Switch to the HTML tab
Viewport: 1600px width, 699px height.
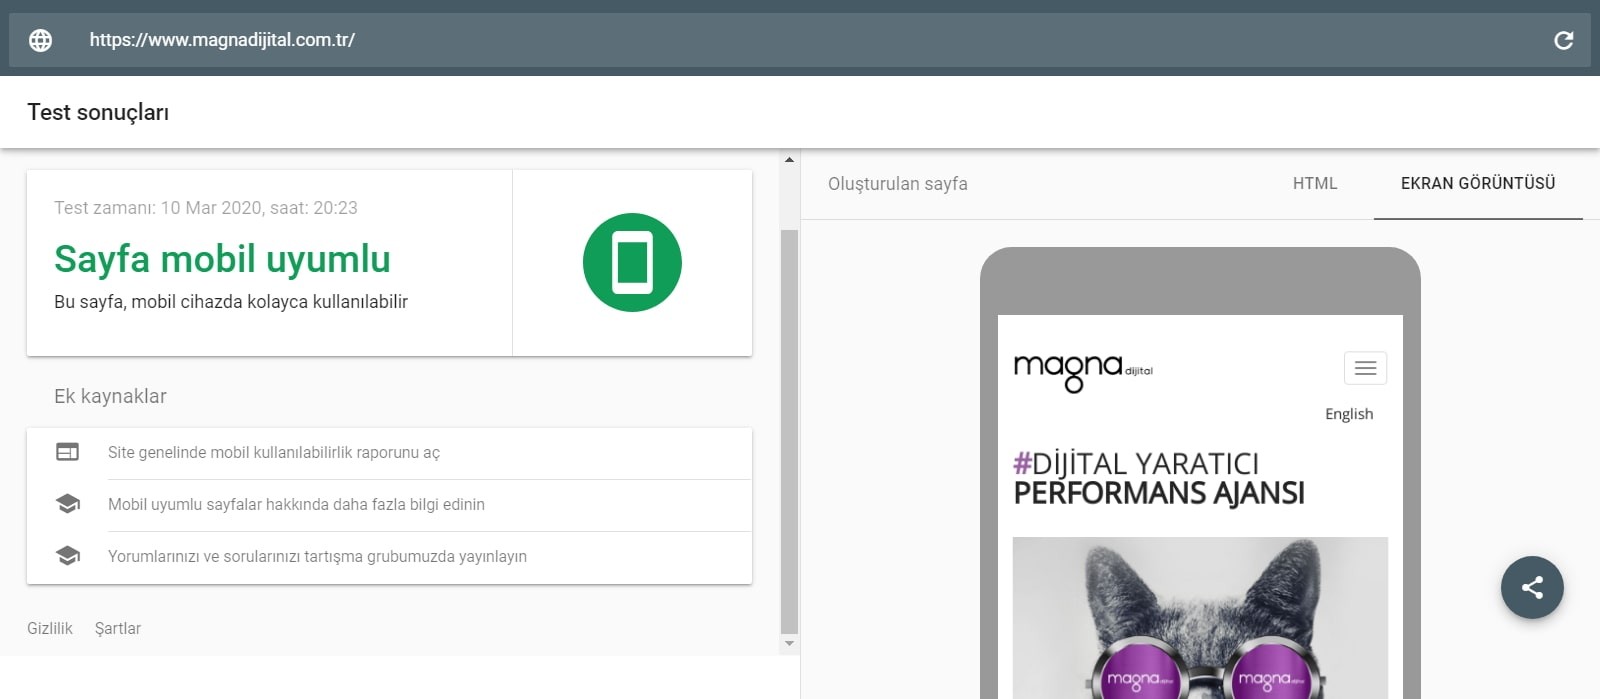point(1315,184)
